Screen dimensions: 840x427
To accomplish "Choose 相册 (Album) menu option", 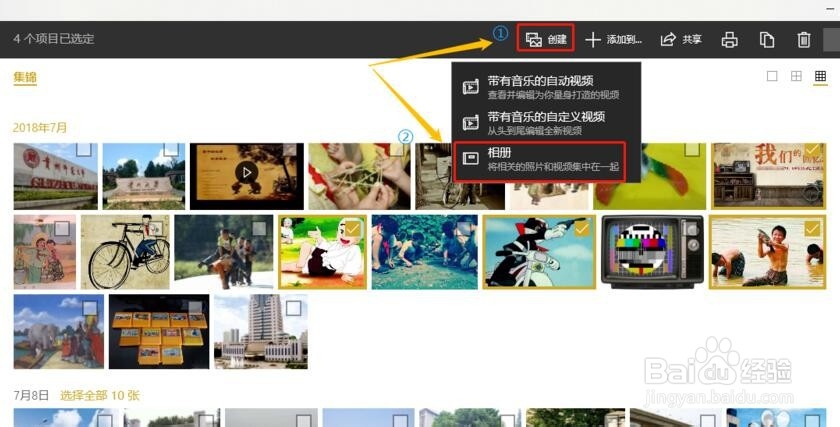I will pos(540,161).
